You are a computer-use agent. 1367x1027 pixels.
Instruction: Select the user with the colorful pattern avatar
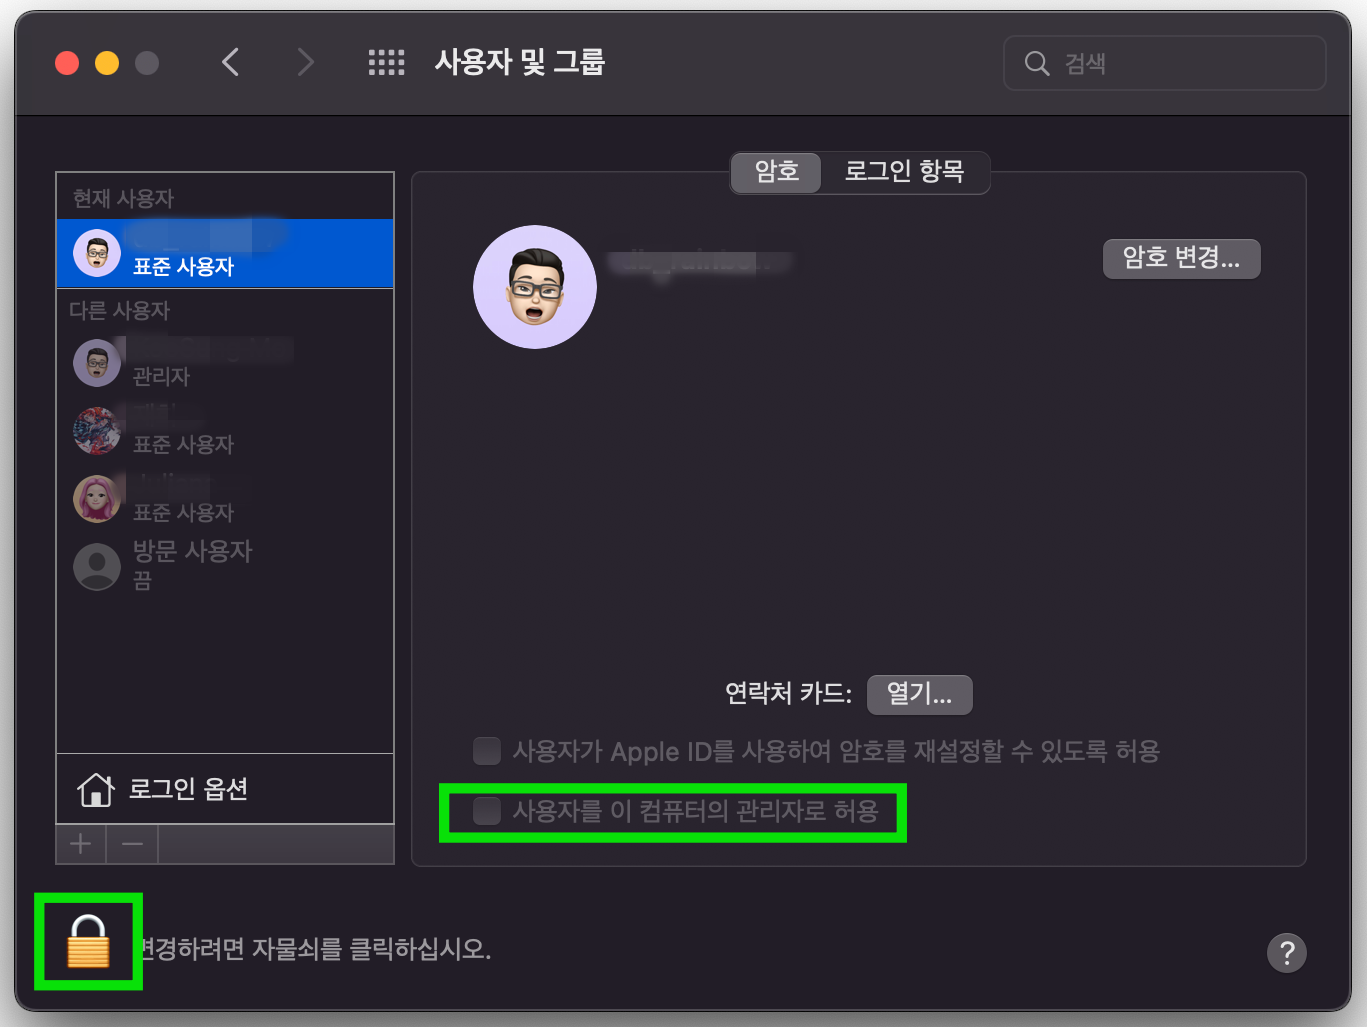(x=225, y=431)
